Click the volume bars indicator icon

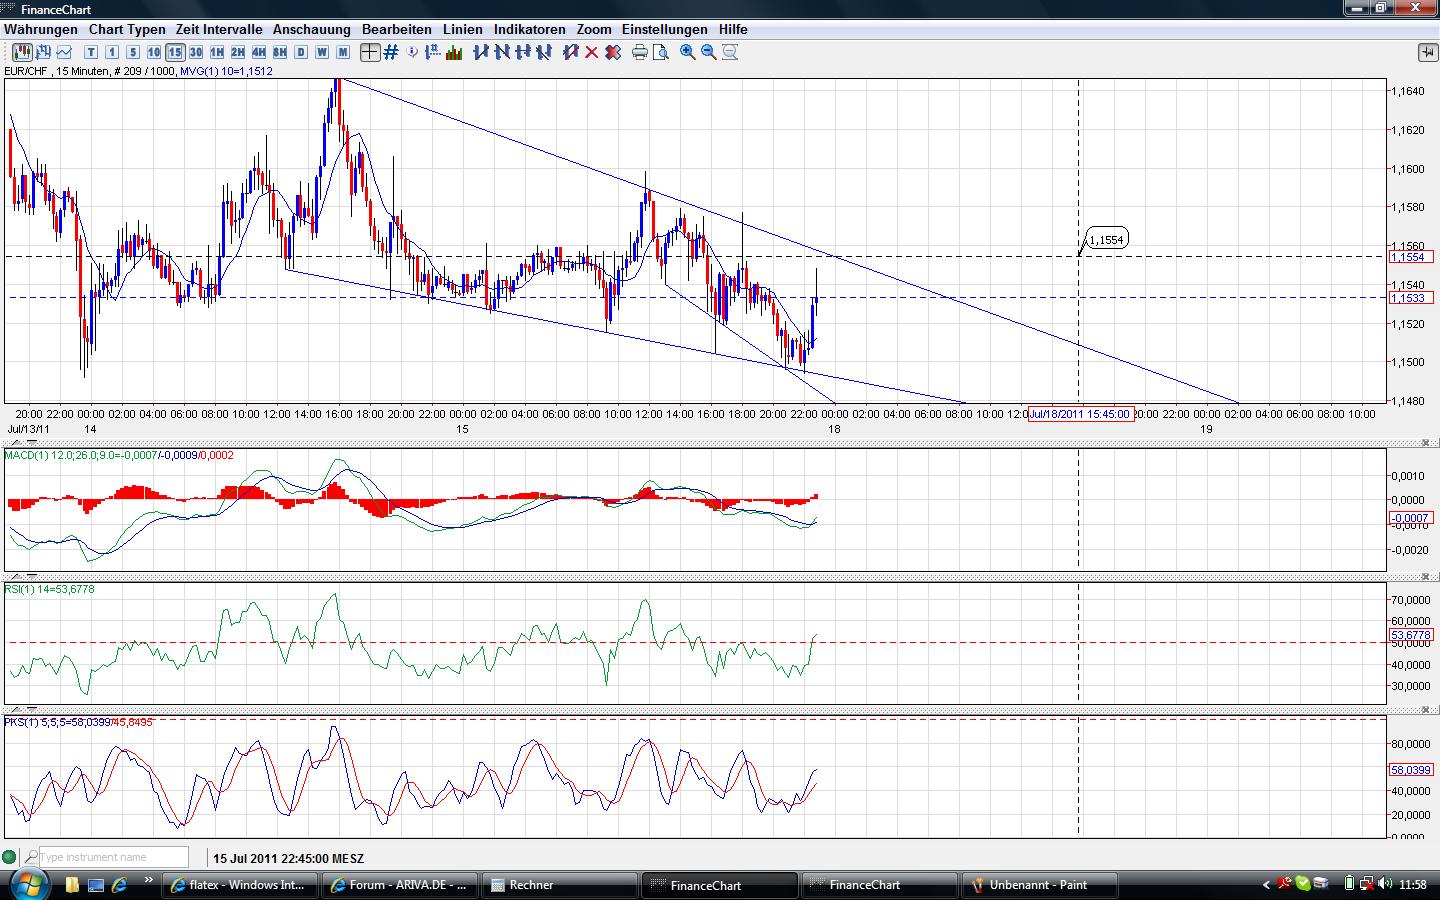pyautogui.click(x=454, y=52)
